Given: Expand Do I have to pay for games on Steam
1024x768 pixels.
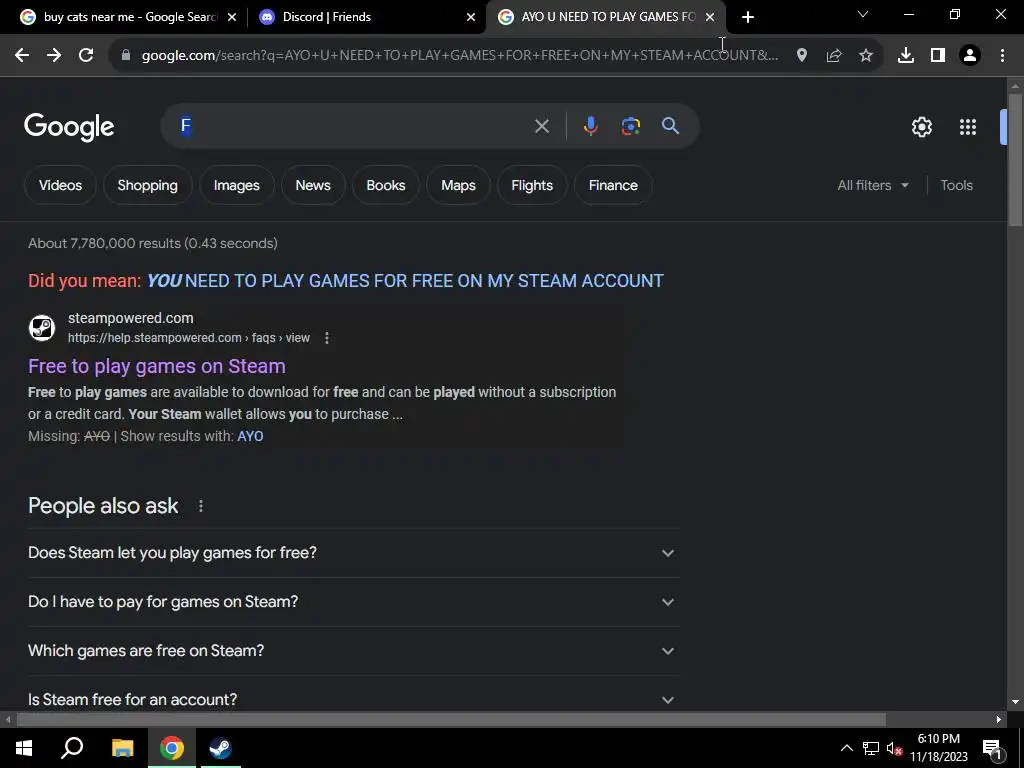Looking at the screenshot, I should [353, 601].
